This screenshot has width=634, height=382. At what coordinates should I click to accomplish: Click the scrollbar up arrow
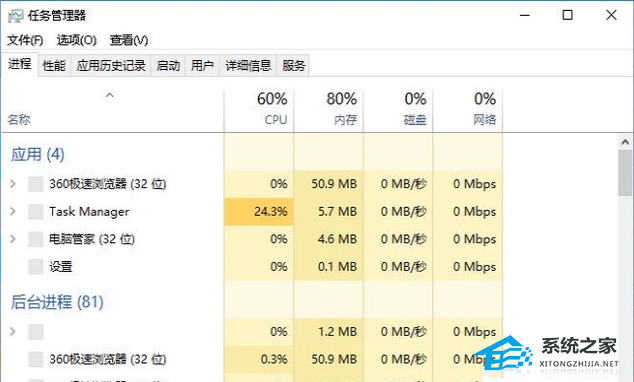point(625,142)
